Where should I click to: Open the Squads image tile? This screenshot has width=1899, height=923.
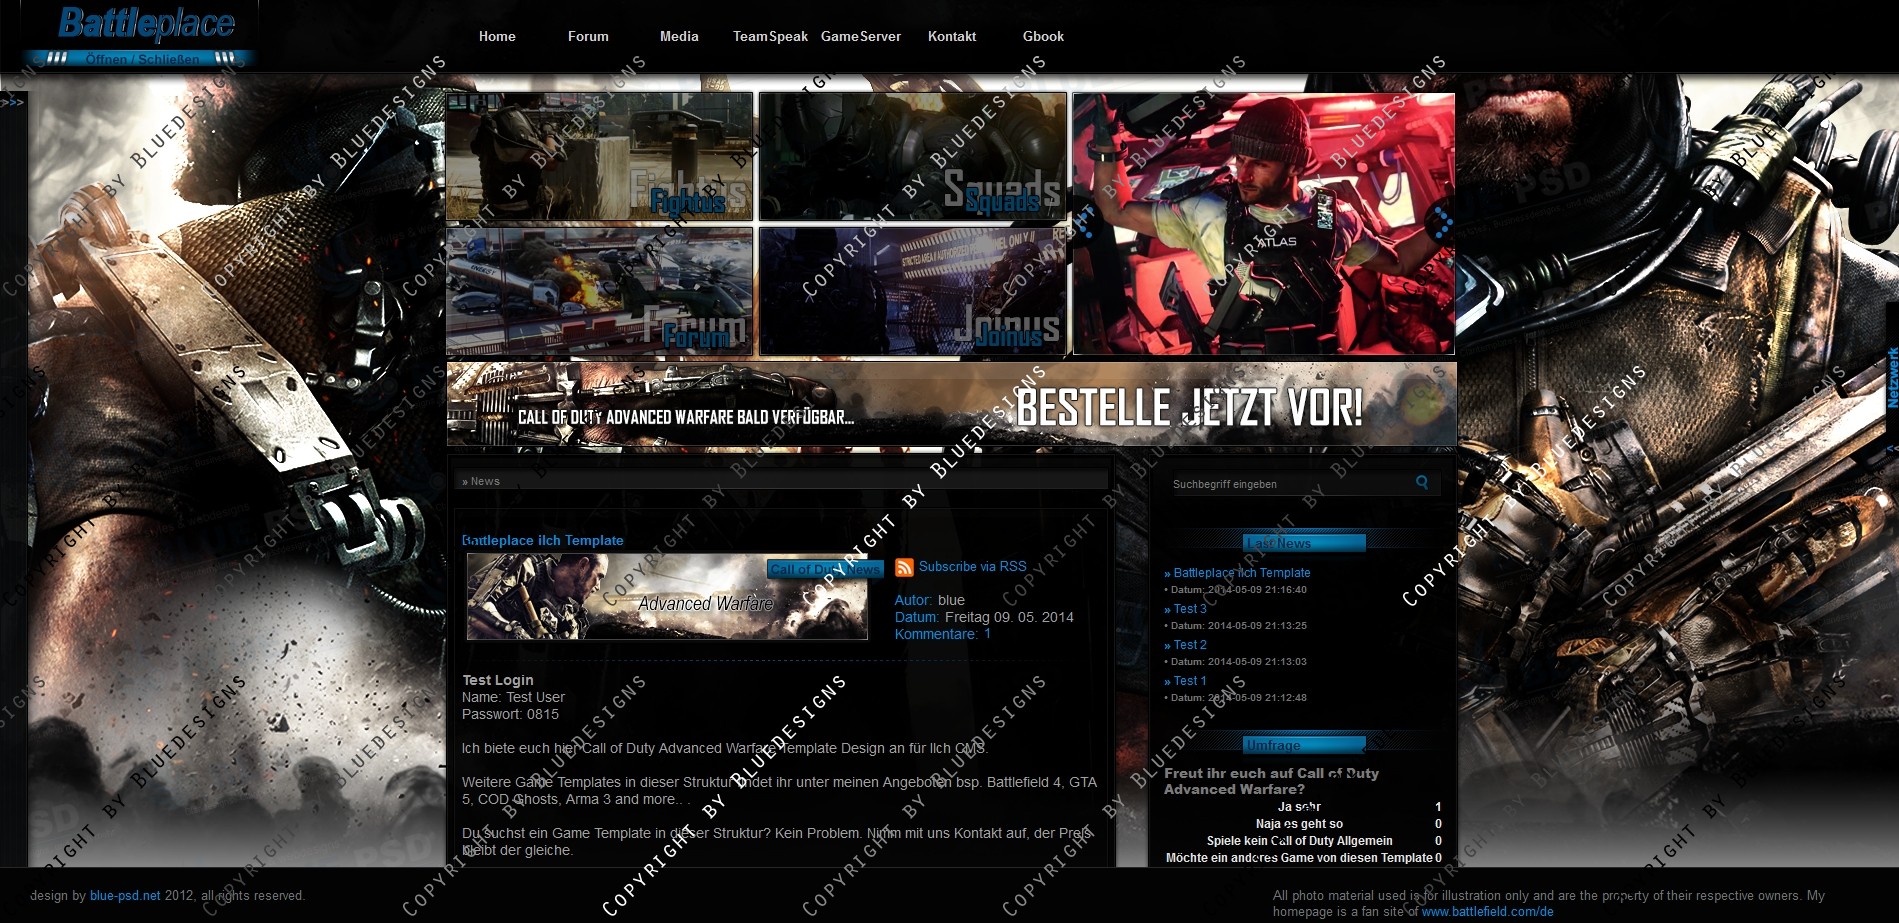pos(912,156)
